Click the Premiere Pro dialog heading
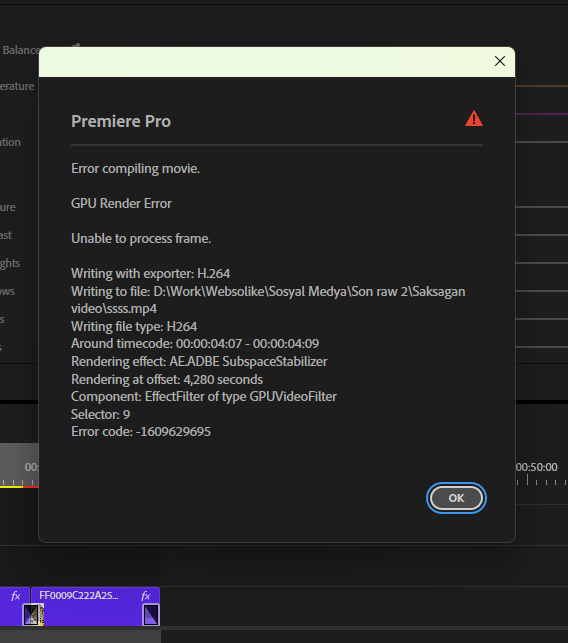The width and height of the screenshot is (568, 643). coord(121,121)
